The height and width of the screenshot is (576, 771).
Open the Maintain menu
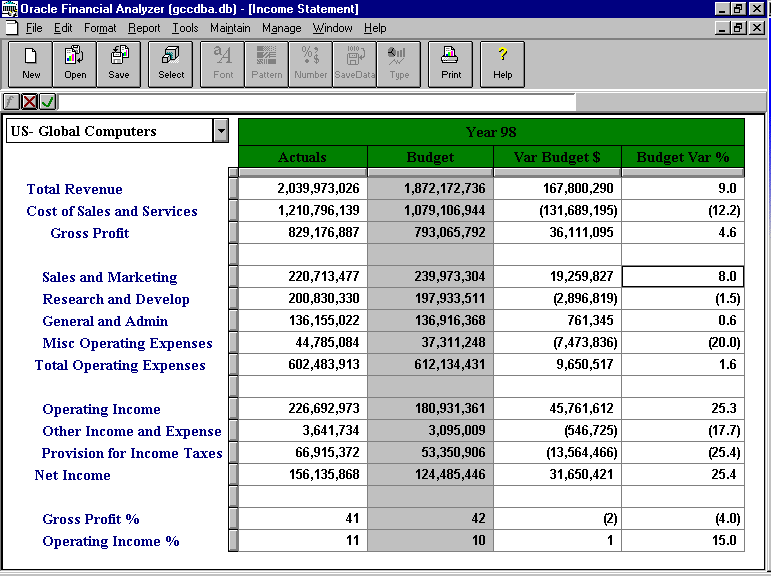(x=230, y=28)
